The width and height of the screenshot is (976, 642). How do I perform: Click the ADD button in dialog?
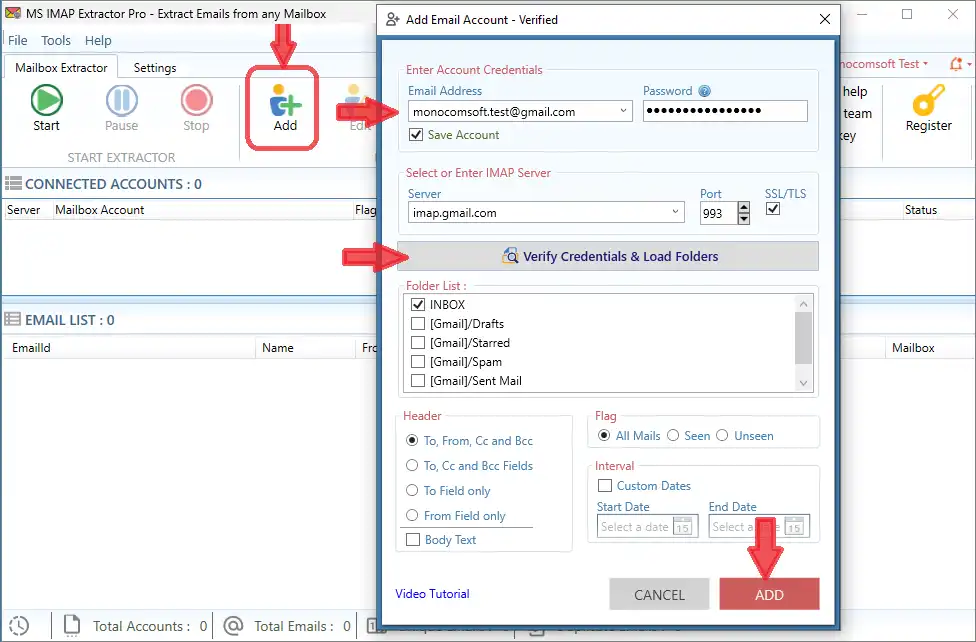click(769, 594)
